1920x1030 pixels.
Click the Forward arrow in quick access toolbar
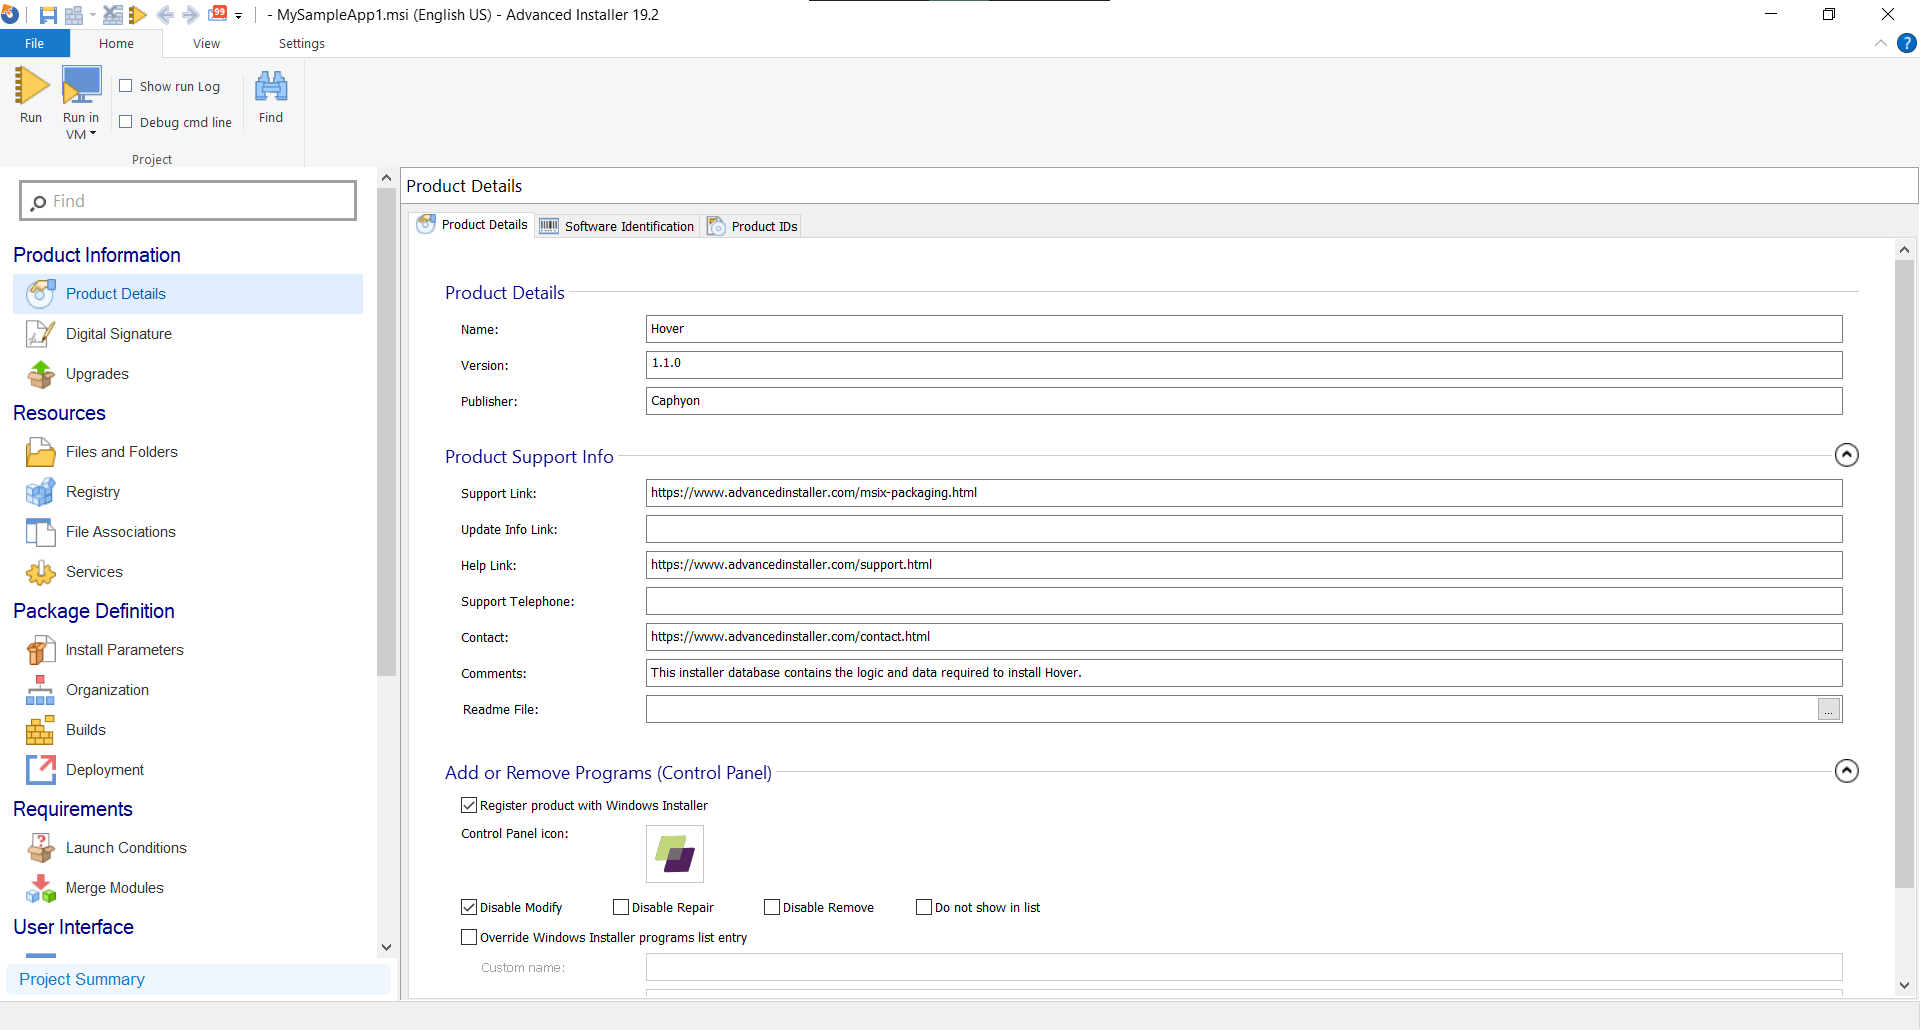[190, 15]
